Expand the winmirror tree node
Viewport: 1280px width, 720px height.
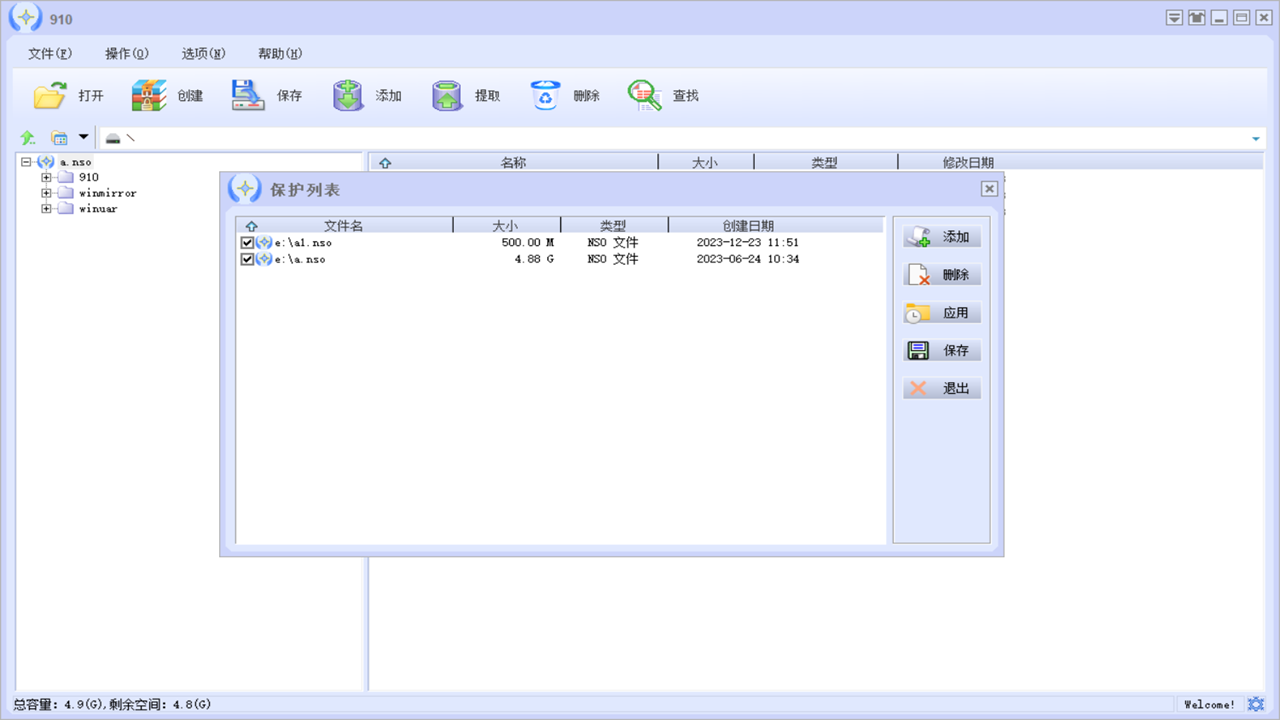click(45, 192)
